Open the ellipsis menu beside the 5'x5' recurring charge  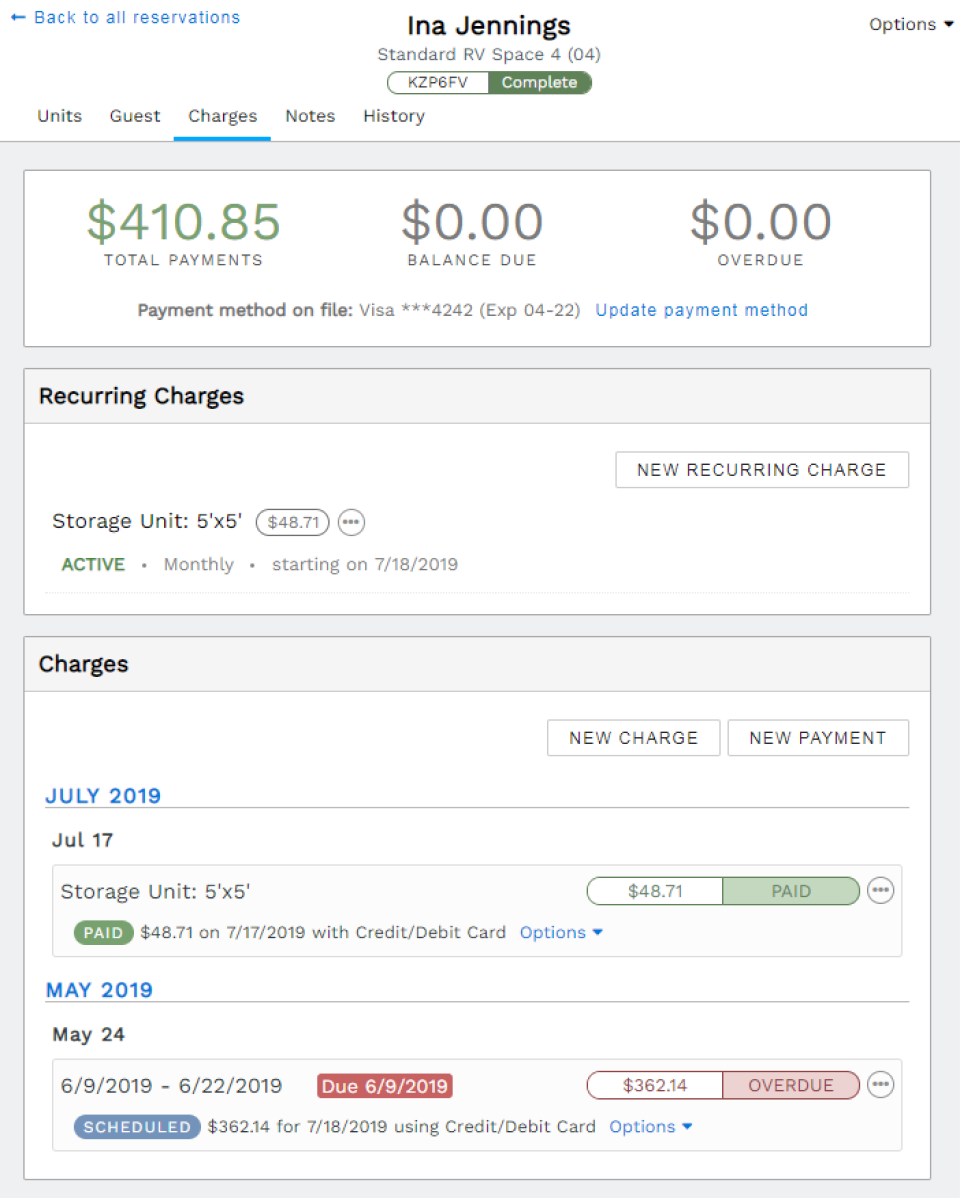[351, 522]
